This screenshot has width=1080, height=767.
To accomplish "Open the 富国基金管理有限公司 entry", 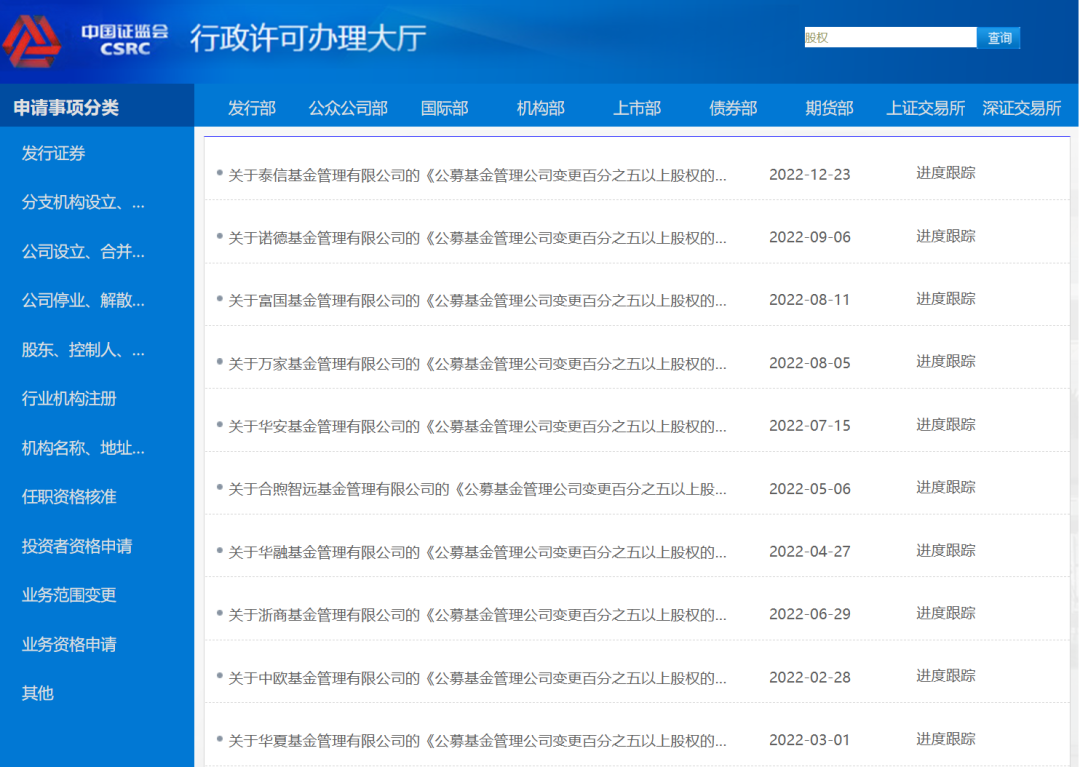I will [x=477, y=301].
